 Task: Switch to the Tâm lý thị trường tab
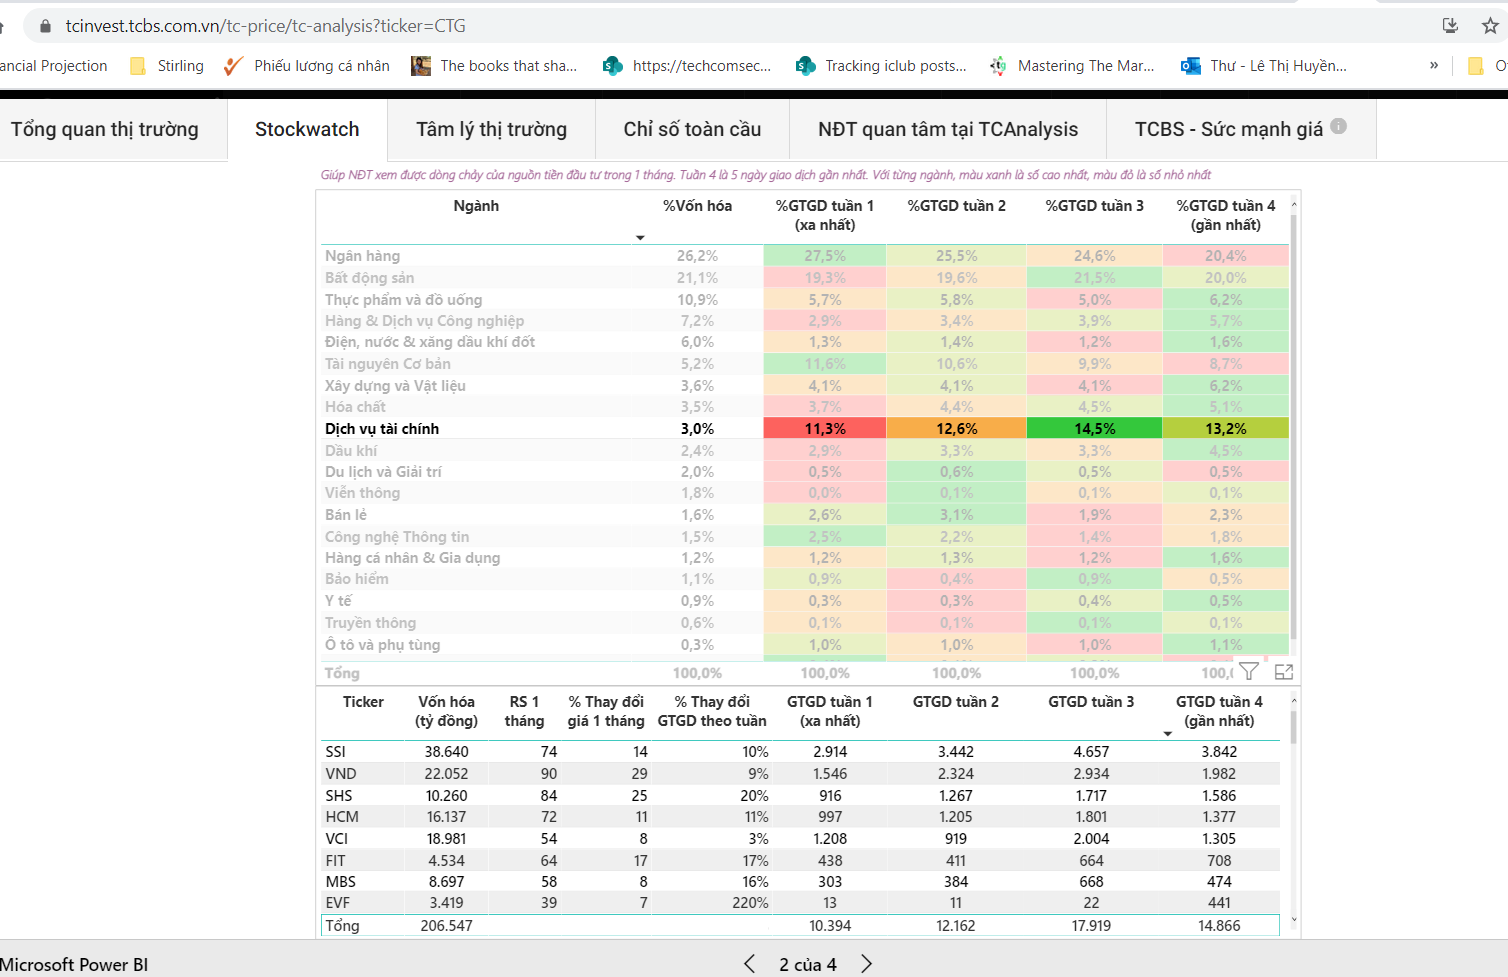coord(491,129)
